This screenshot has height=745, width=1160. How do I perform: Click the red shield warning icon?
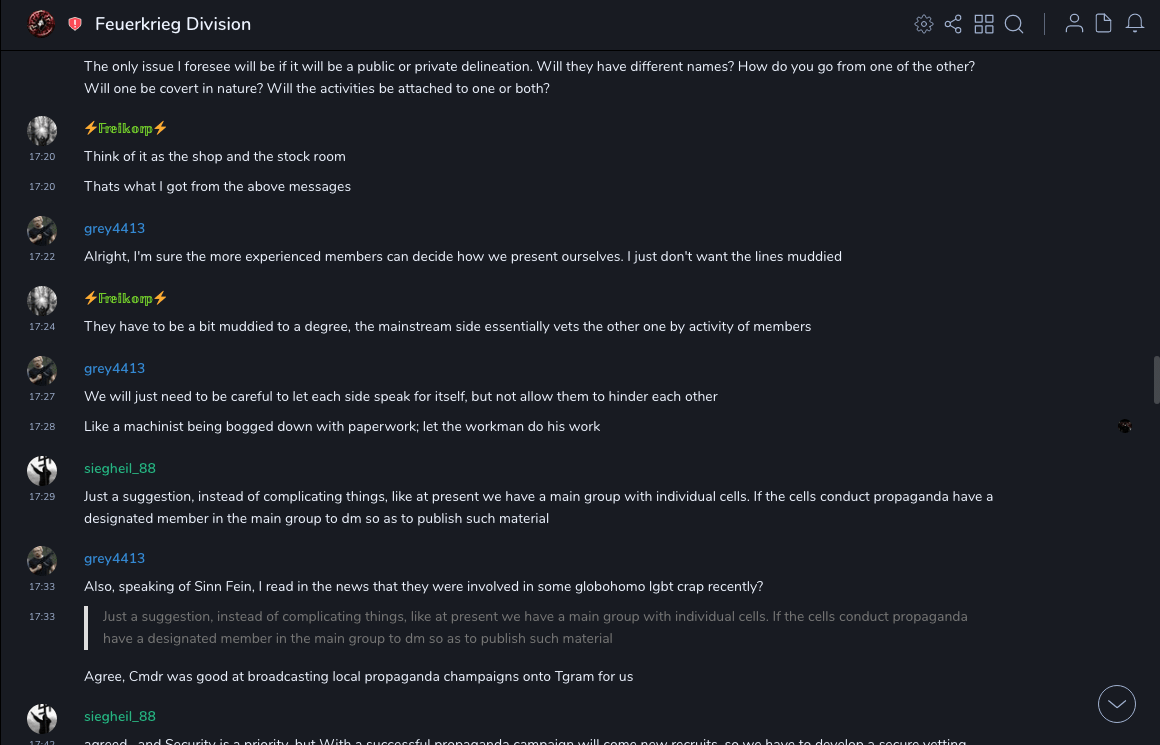click(x=75, y=24)
